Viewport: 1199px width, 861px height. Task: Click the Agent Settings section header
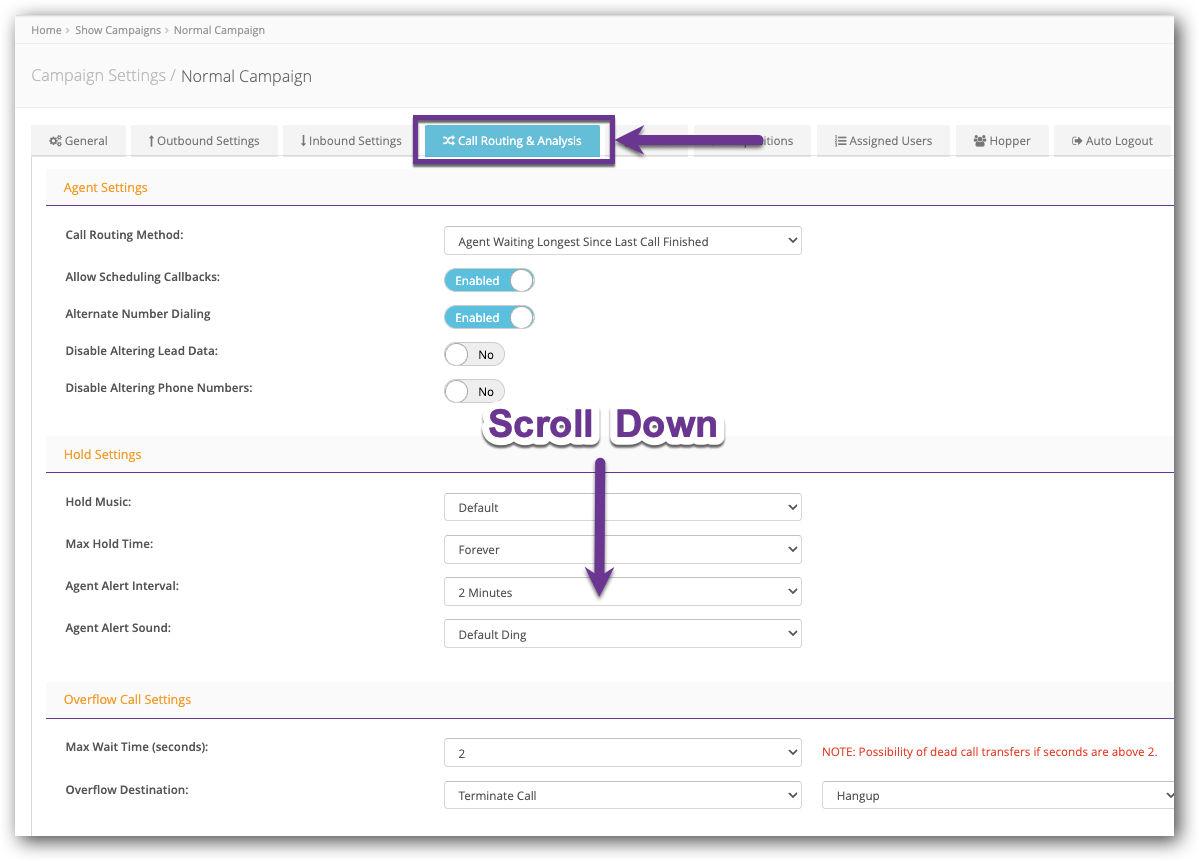pos(106,187)
